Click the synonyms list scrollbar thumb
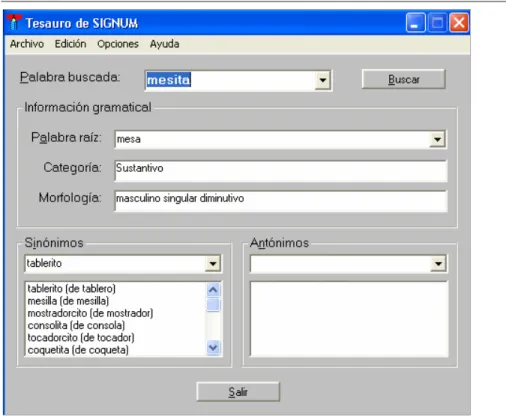506x417 pixels. point(213,305)
